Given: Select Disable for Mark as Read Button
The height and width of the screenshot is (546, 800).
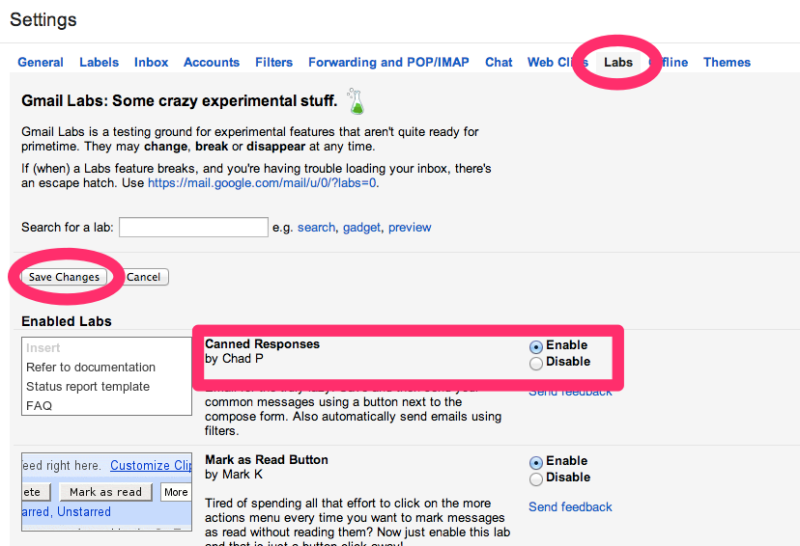Looking at the screenshot, I should 536,479.
